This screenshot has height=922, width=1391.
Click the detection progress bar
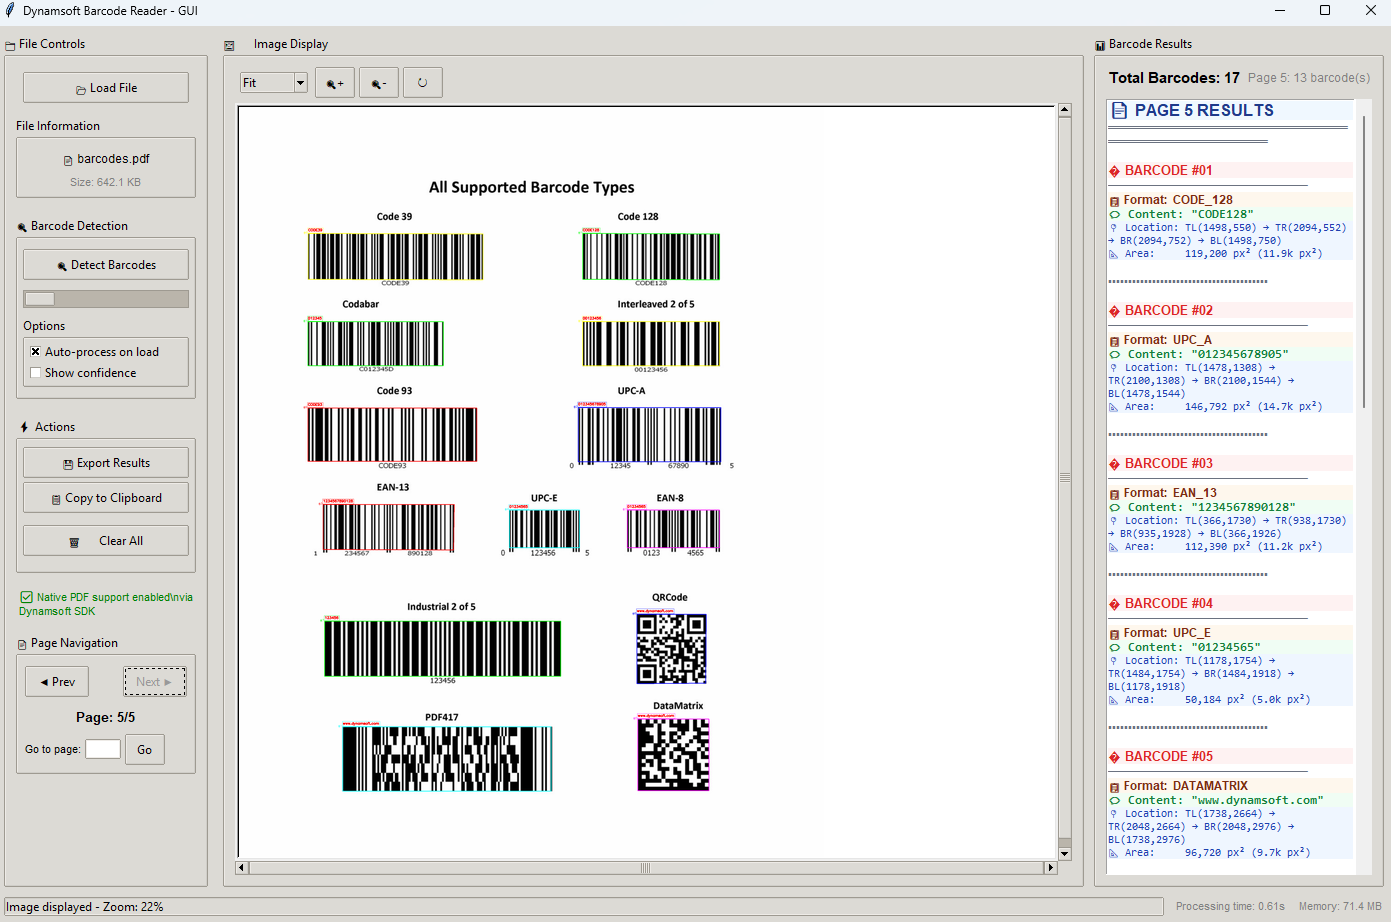106,299
